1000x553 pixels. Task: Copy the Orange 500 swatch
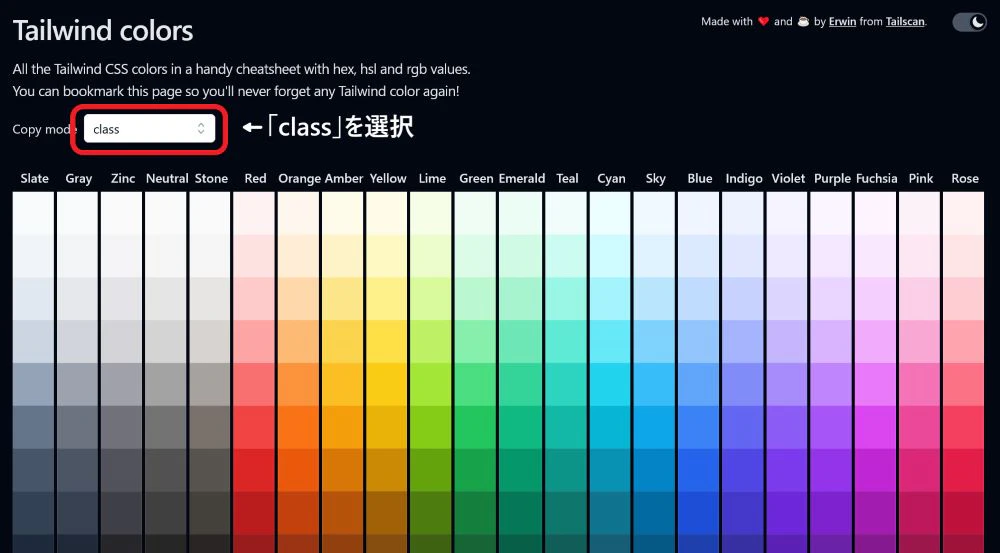[x=298, y=427]
